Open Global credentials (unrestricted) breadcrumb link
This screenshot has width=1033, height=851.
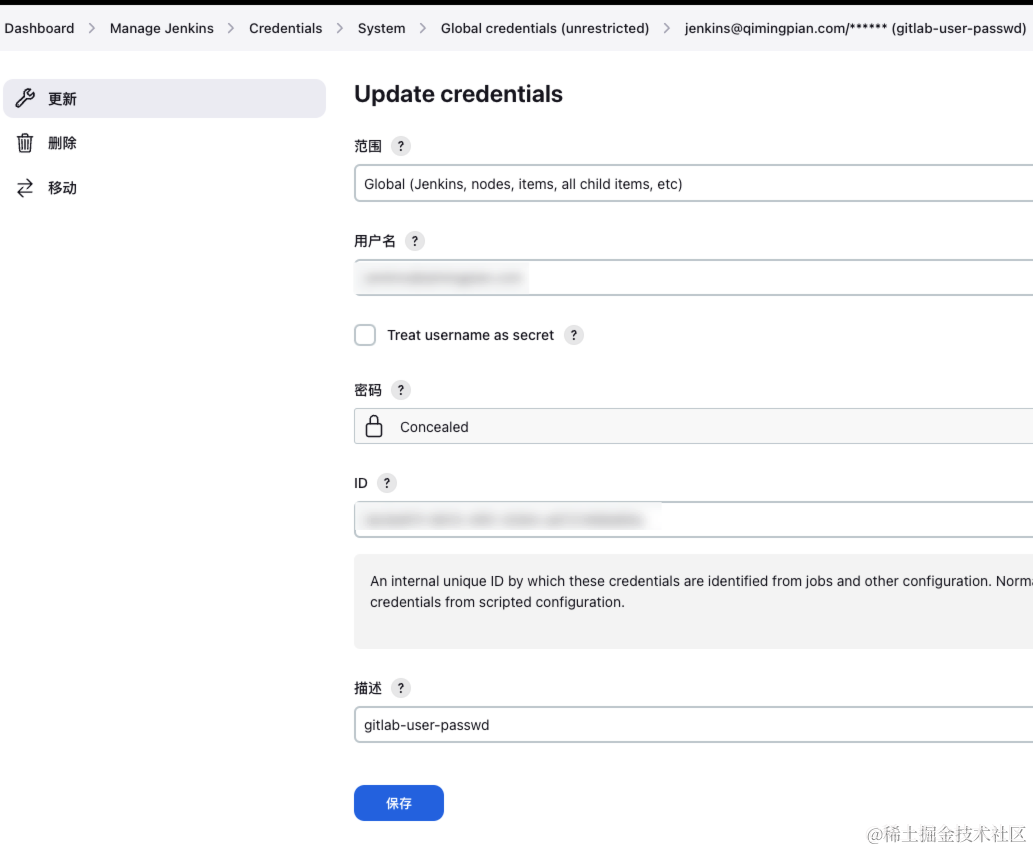click(545, 28)
